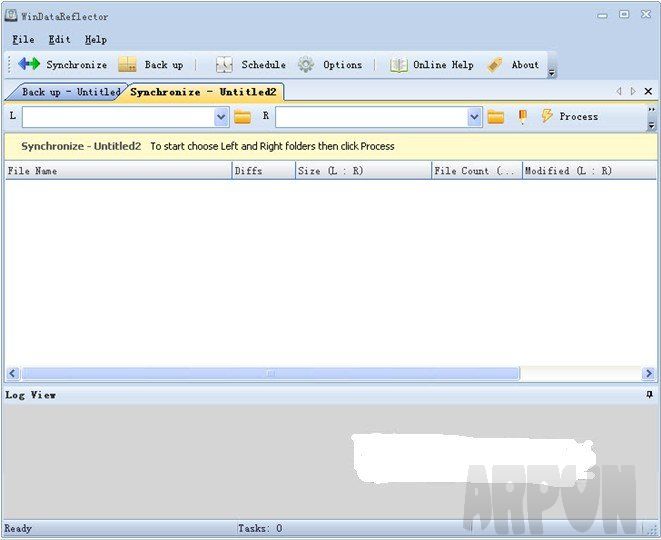Open the Edit menu
The image size is (661, 540).
[59, 40]
